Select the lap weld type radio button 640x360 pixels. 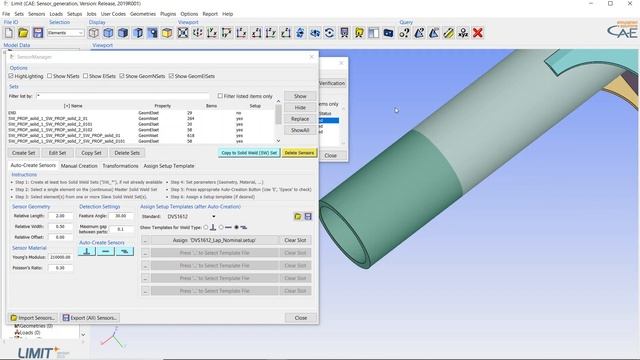point(236,227)
